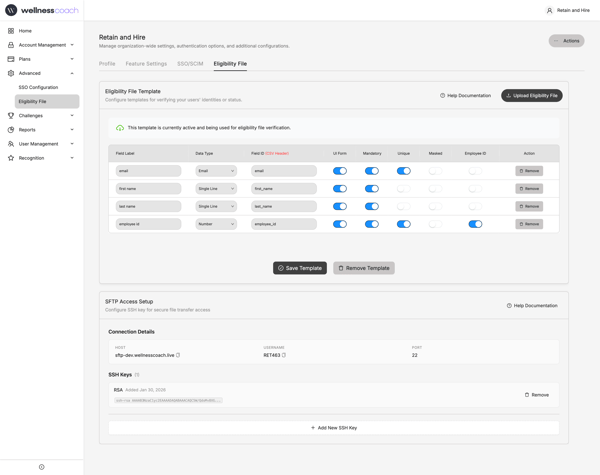600x475 pixels.
Task: Copy the RET463 username
Action: pyautogui.click(x=284, y=355)
